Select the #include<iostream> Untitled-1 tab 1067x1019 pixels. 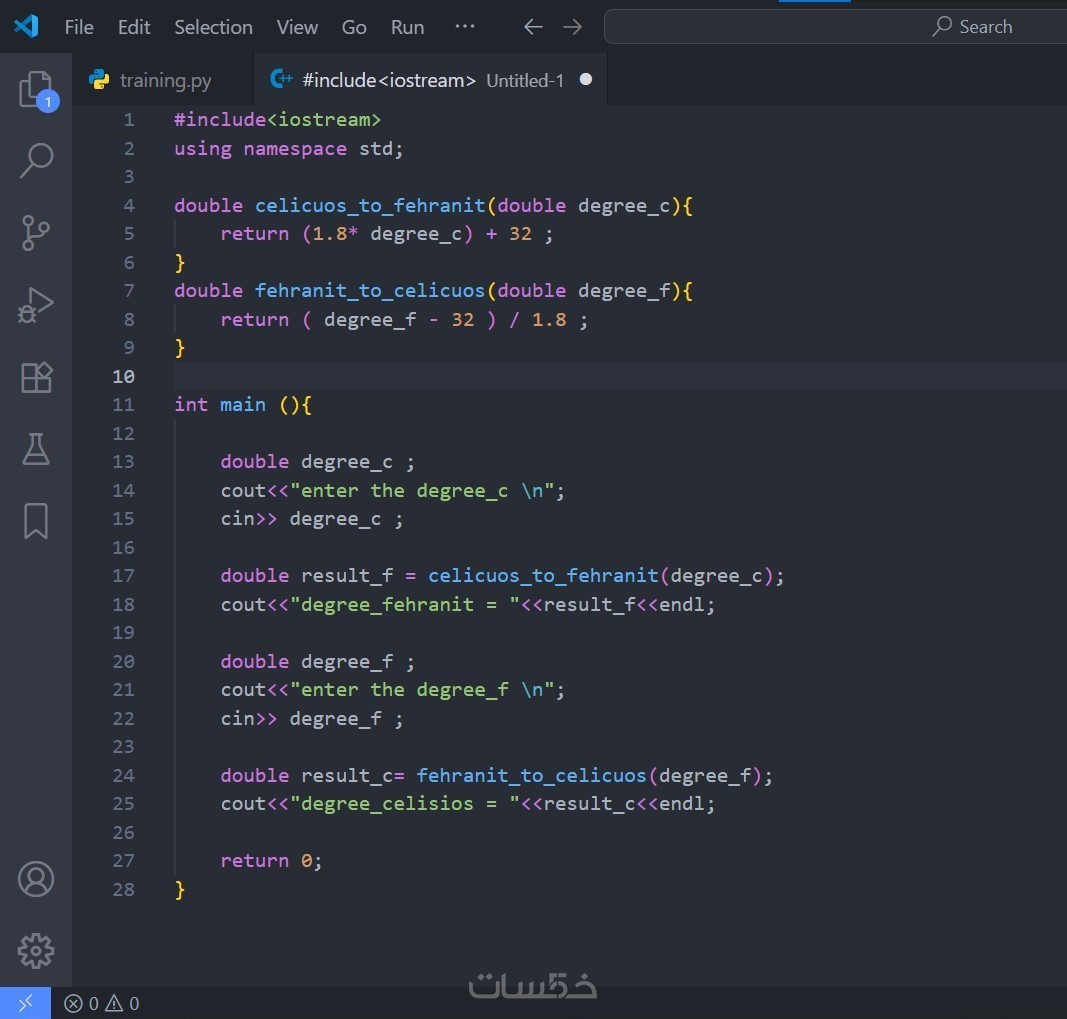[x=430, y=80]
